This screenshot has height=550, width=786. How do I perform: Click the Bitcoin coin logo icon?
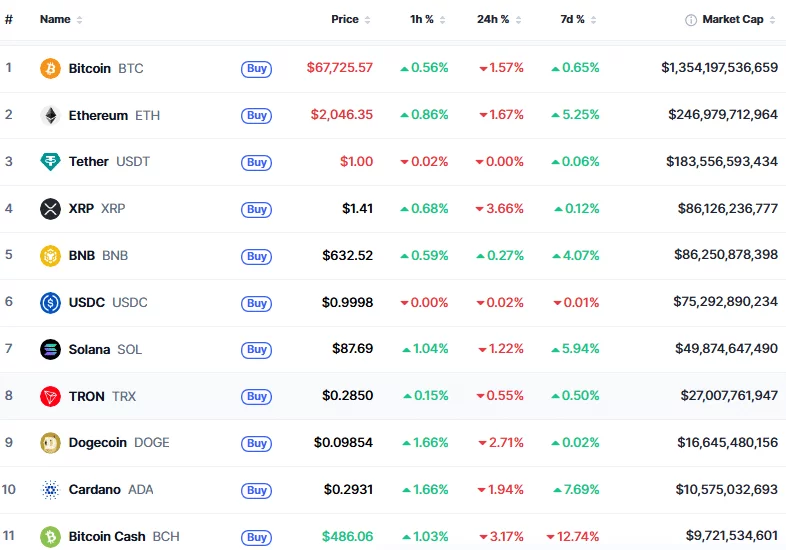[50, 68]
